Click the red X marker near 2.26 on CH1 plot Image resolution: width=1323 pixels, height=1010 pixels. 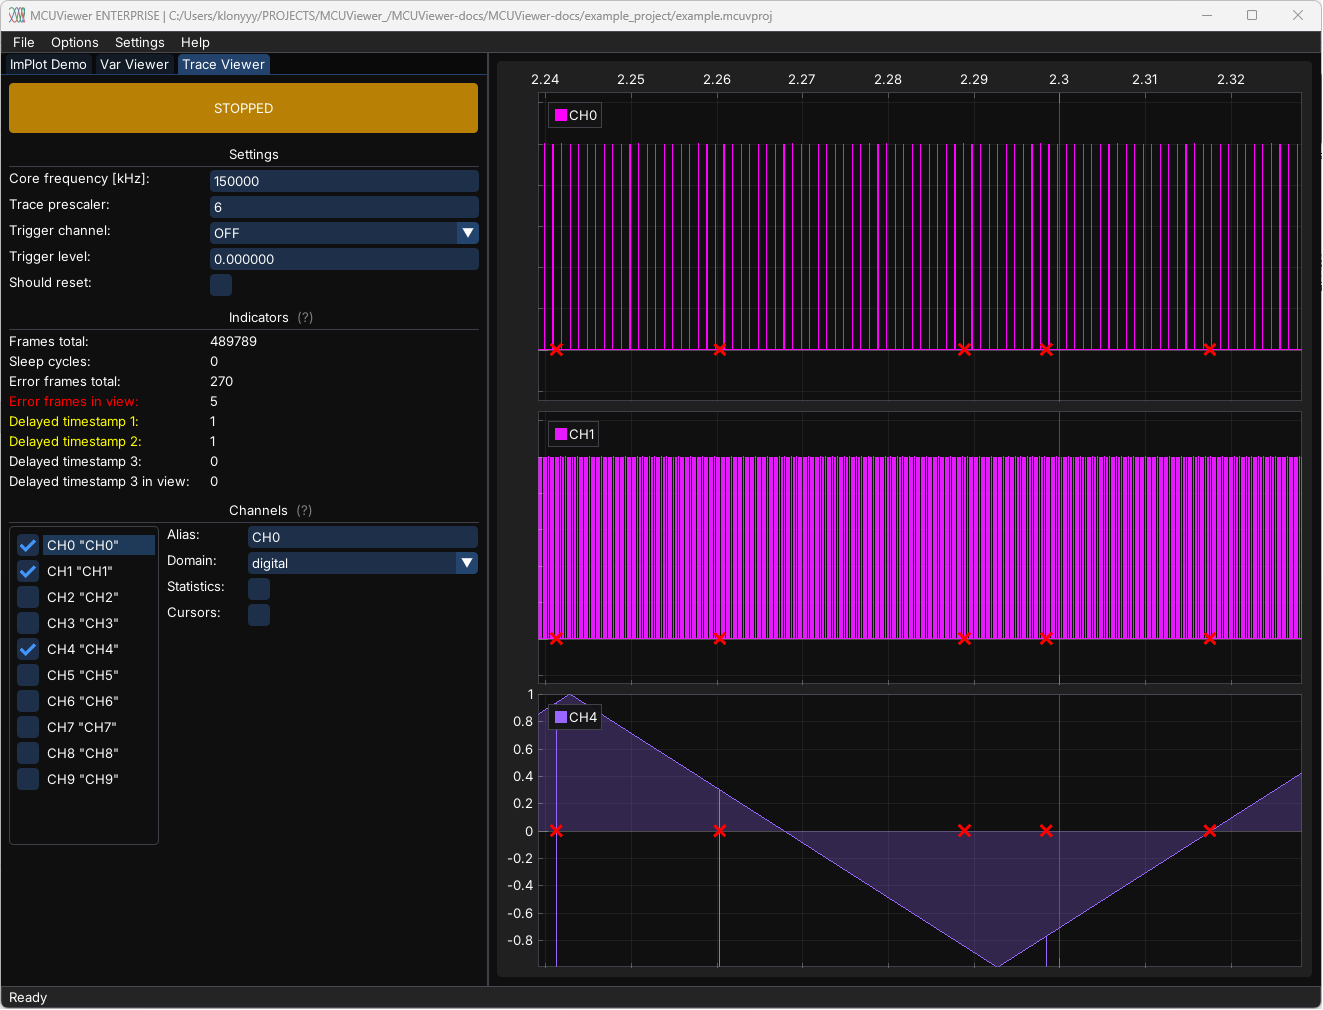720,639
